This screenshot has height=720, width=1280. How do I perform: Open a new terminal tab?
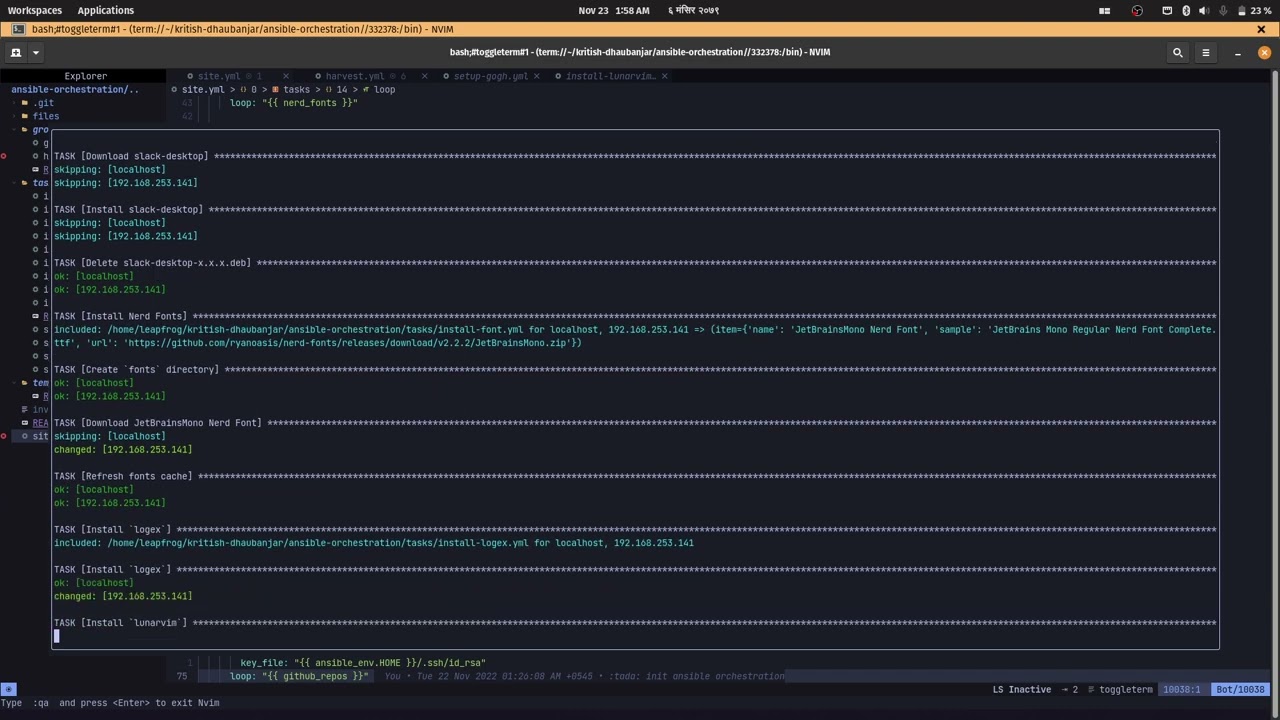tap(16, 52)
